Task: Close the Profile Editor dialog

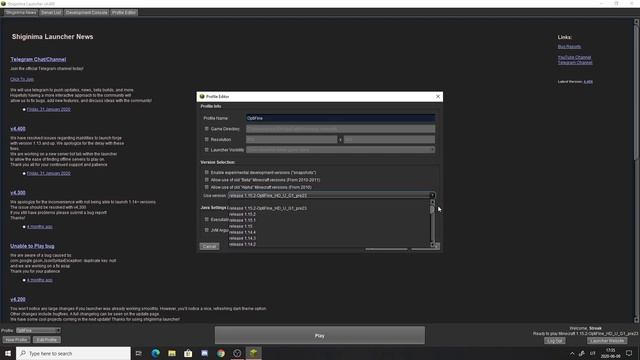Action: pyautogui.click(x=438, y=96)
